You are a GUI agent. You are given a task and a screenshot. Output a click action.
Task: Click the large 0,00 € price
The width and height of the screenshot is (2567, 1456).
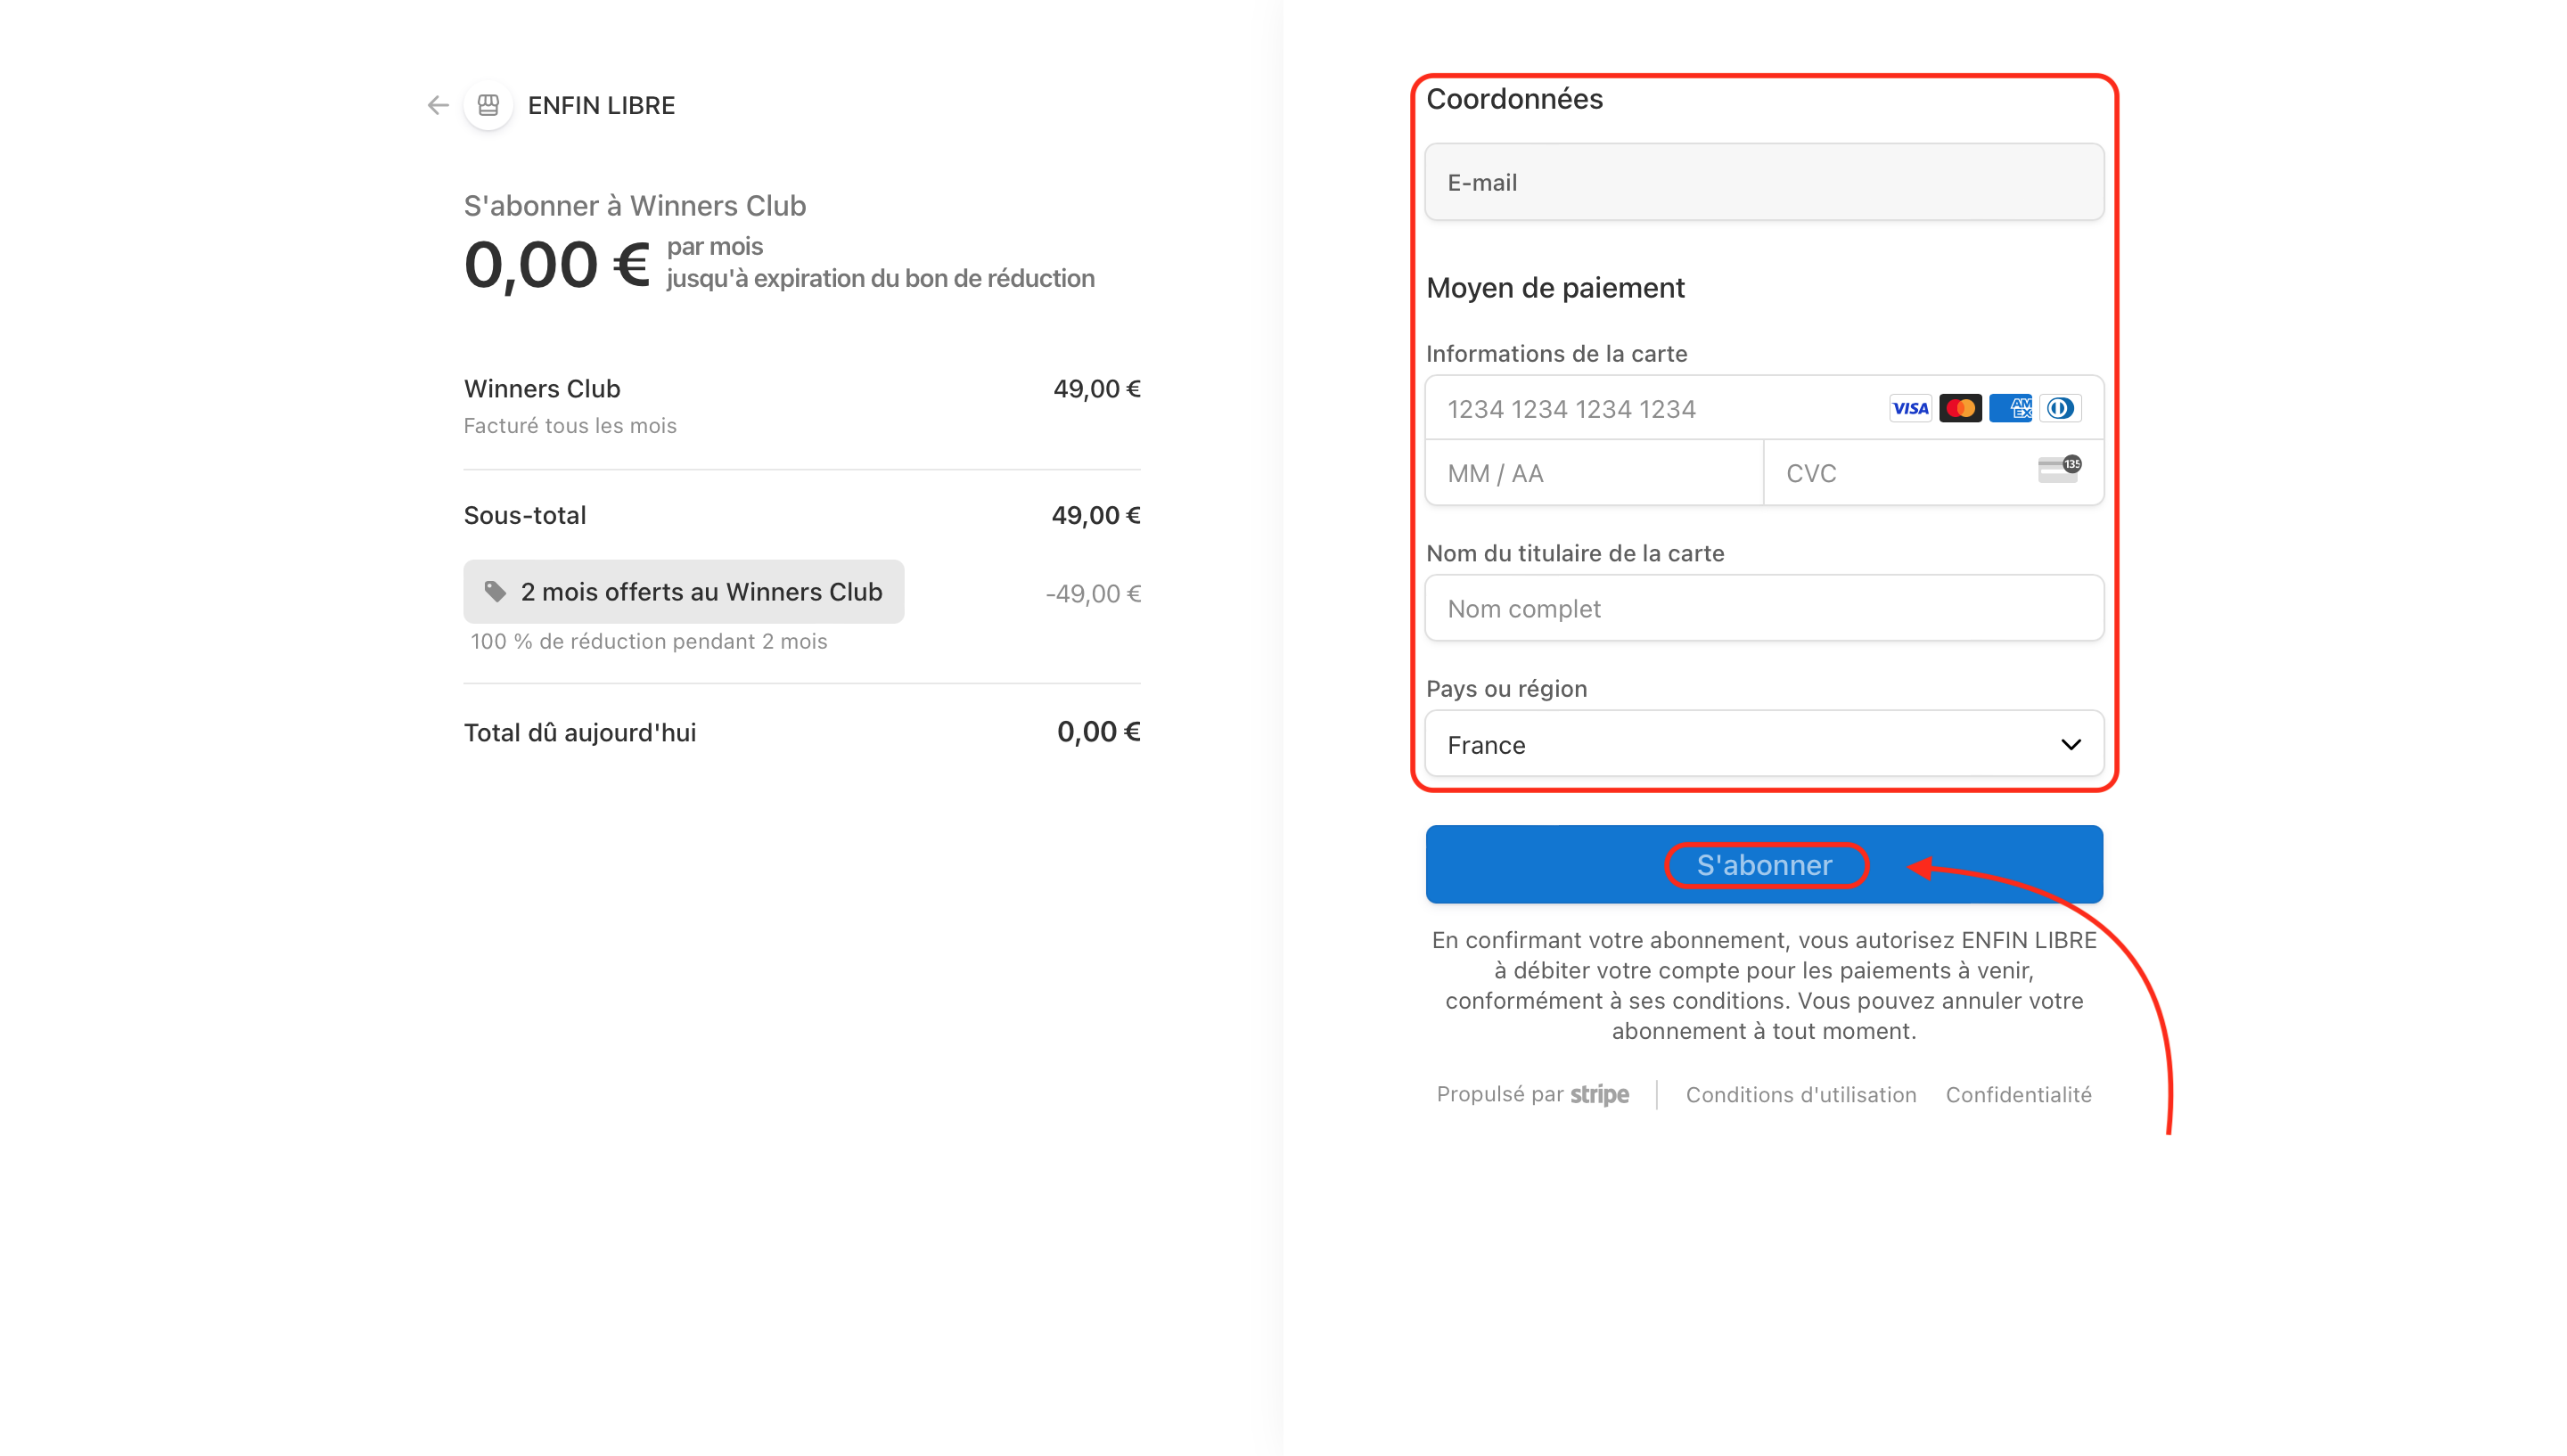point(557,265)
